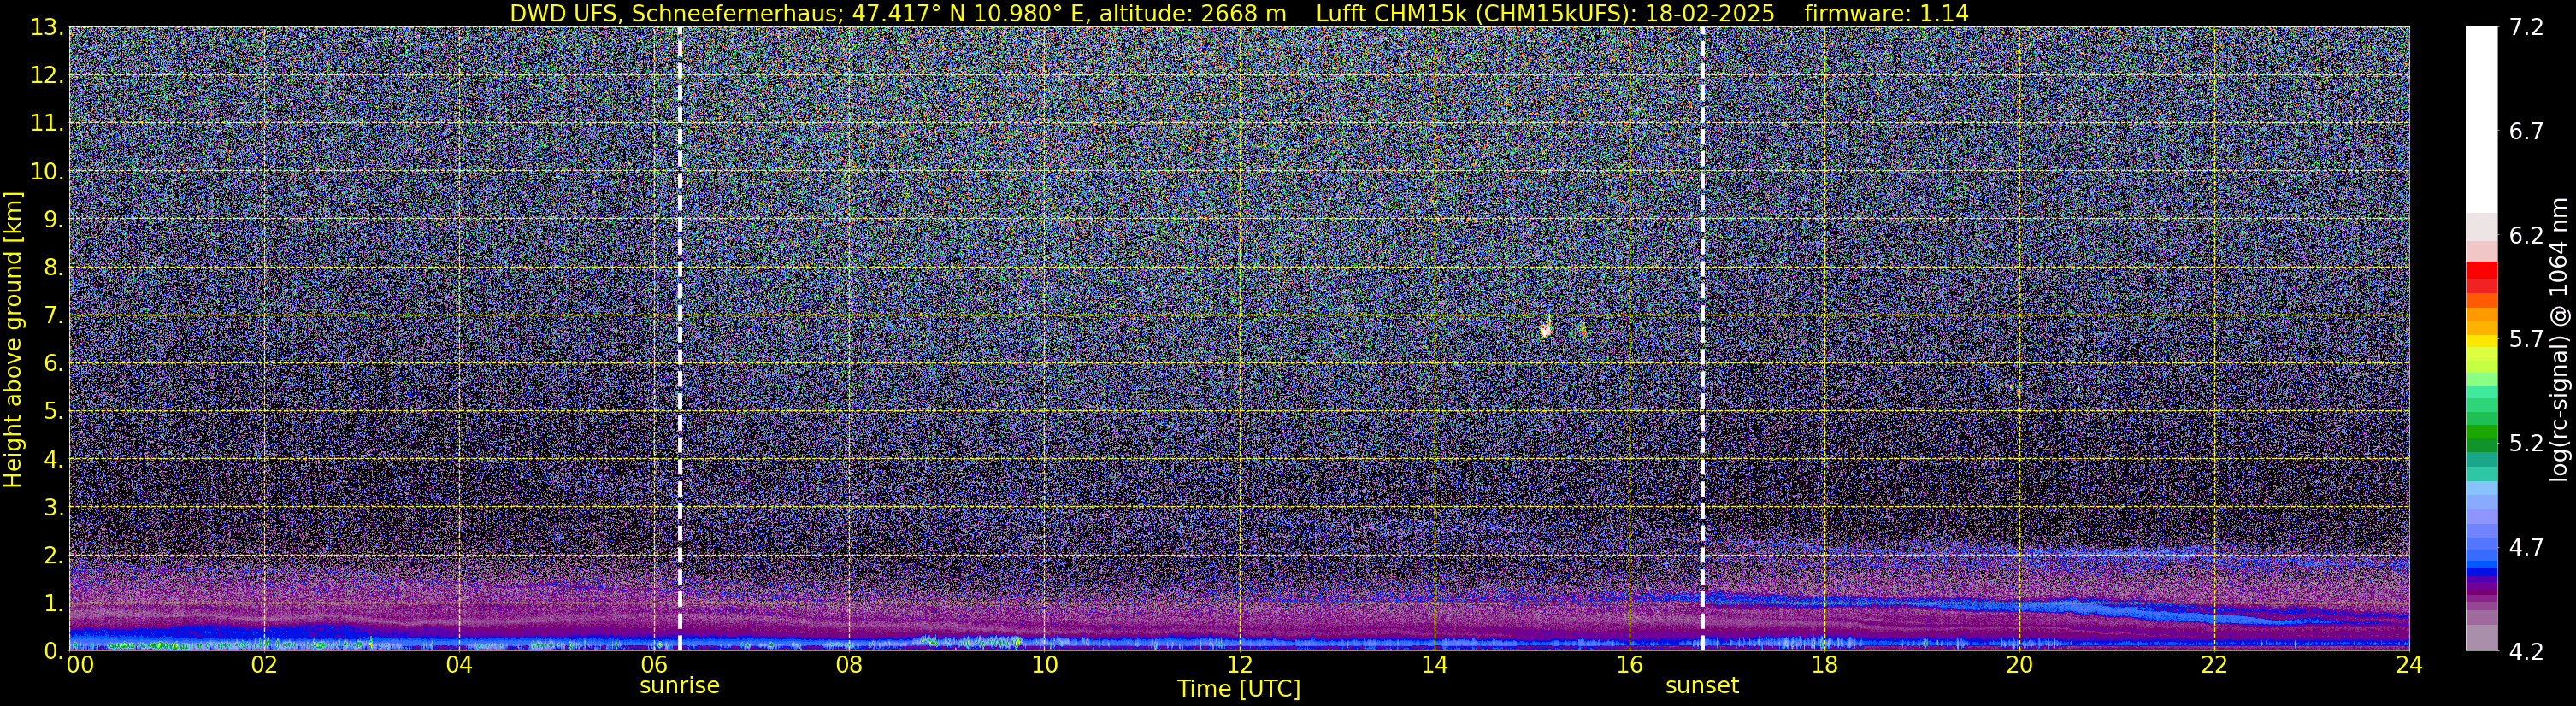
Task: Click colorbar tick value '4.7'
Action: (2526, 548)
